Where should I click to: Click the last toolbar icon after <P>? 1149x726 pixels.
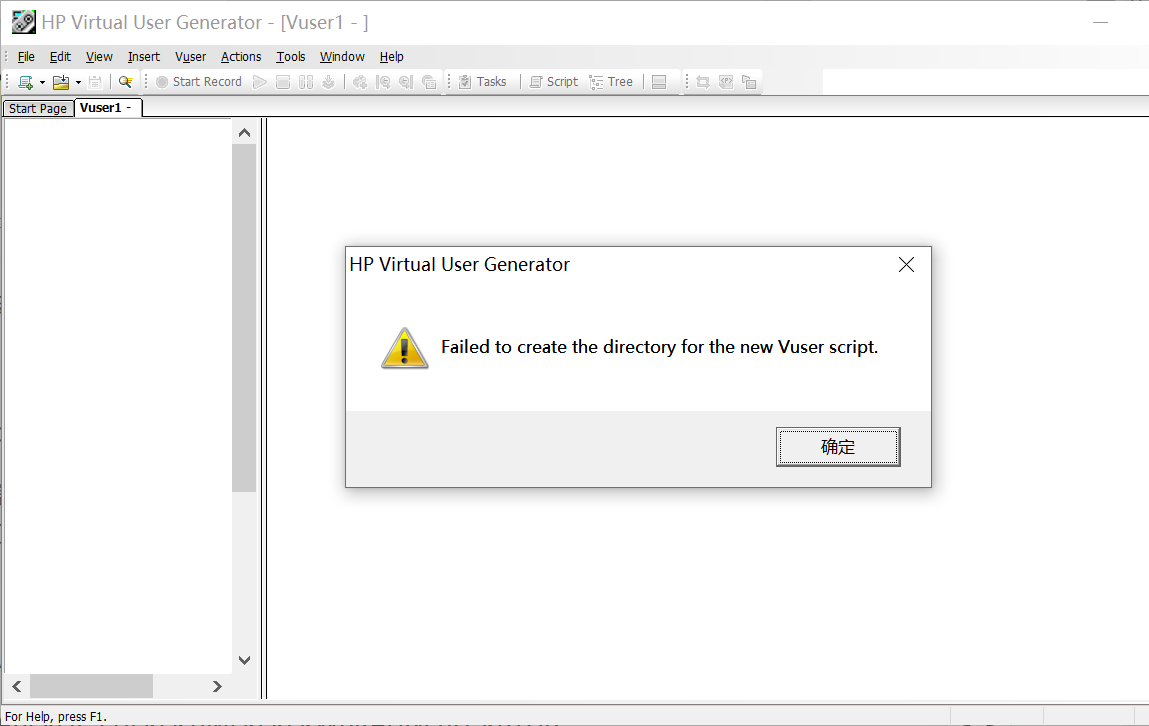tap(749, 82)
